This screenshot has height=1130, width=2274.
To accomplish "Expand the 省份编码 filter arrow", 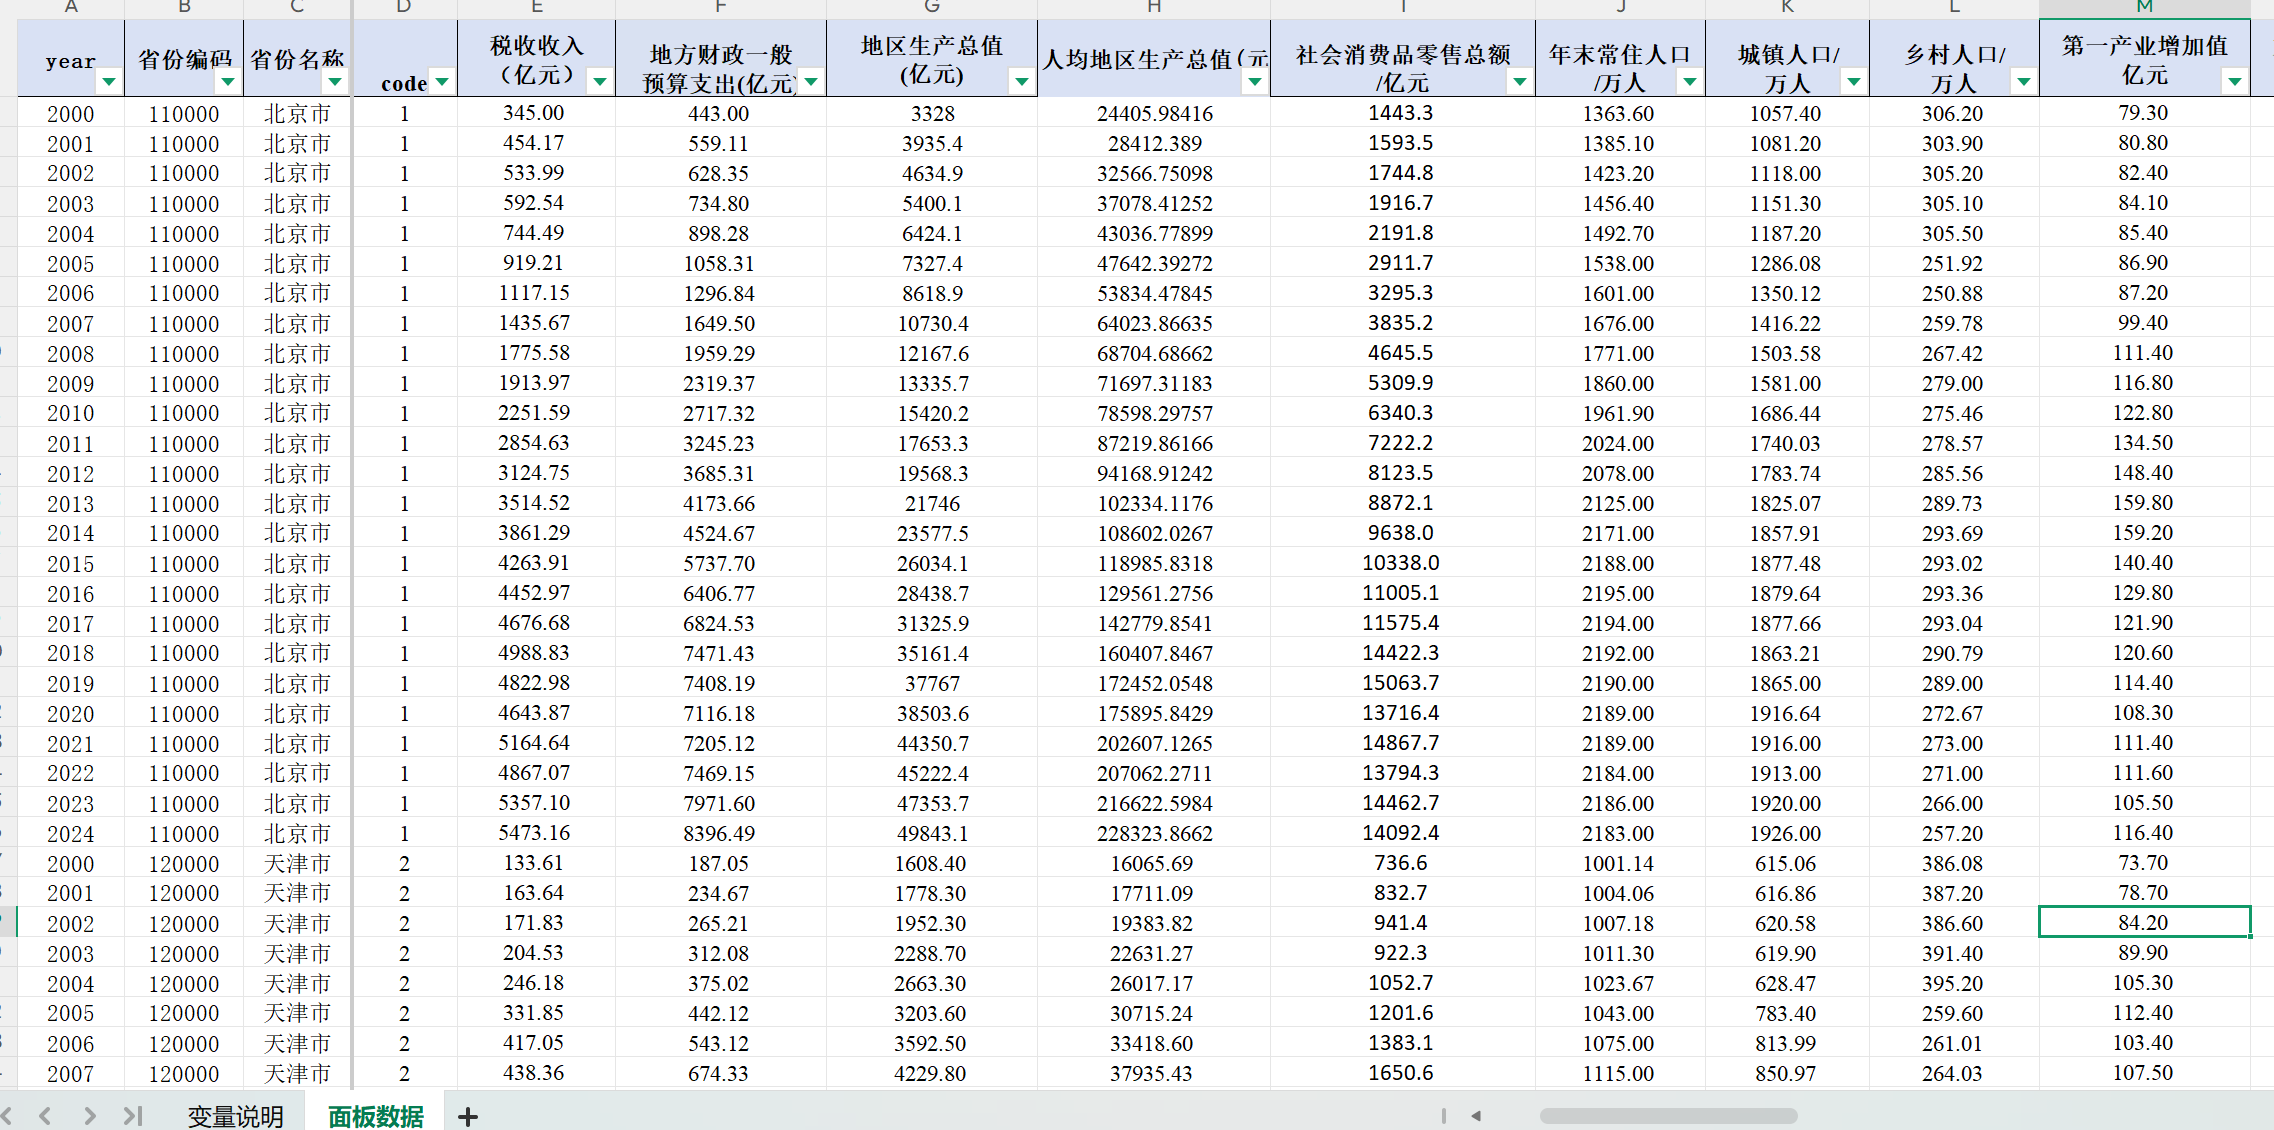I will [x=228, y=82].
